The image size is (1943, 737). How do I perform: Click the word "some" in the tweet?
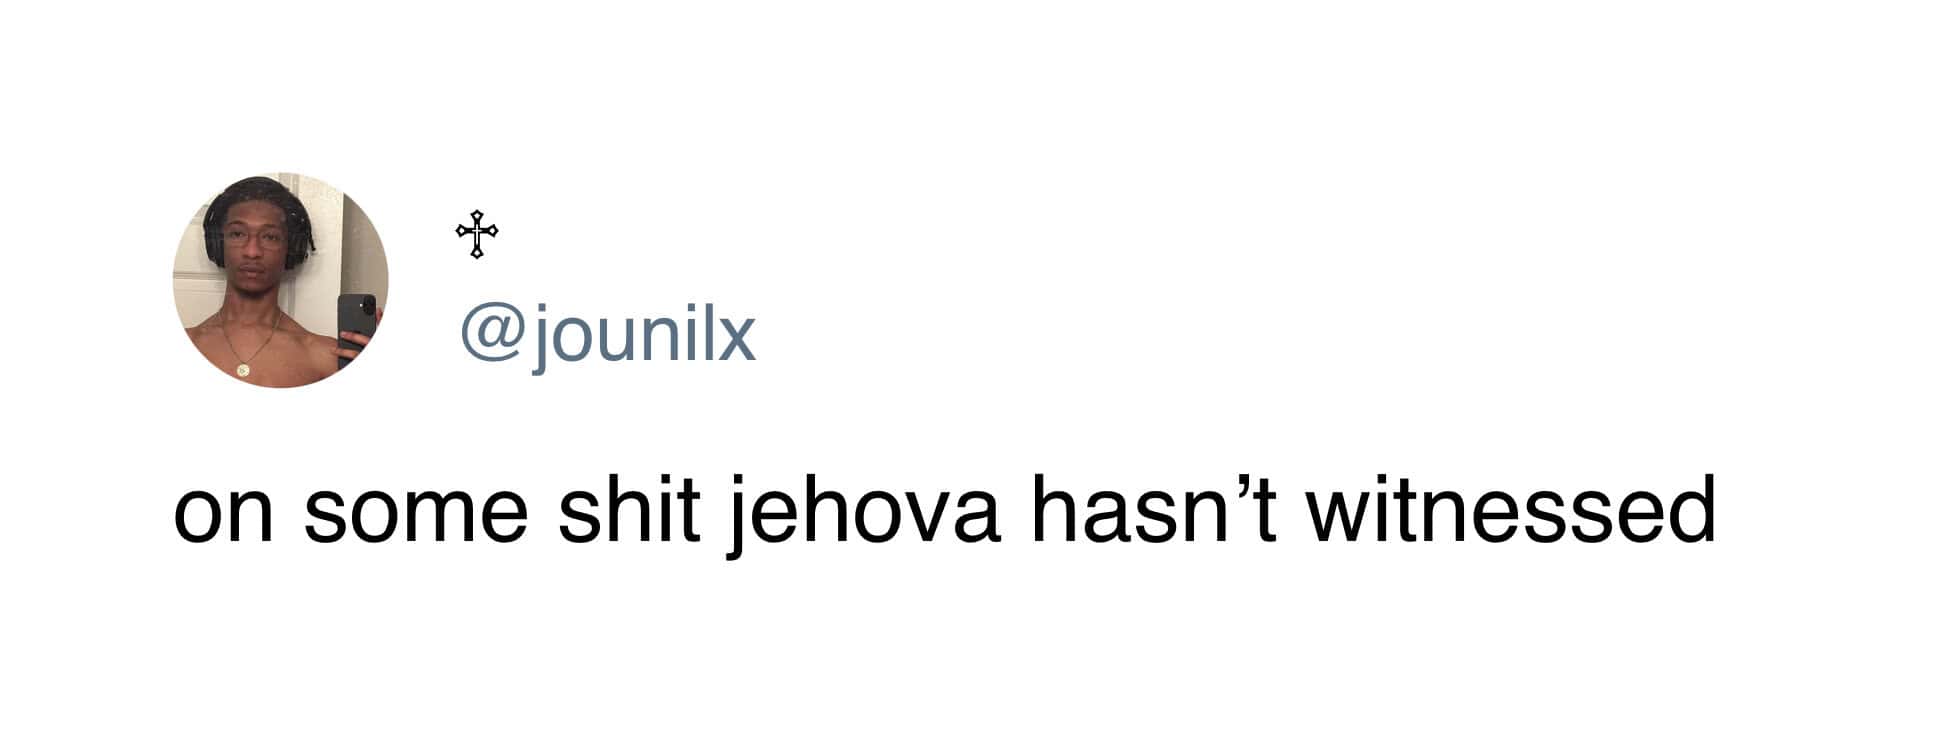(x=414, y=512)
